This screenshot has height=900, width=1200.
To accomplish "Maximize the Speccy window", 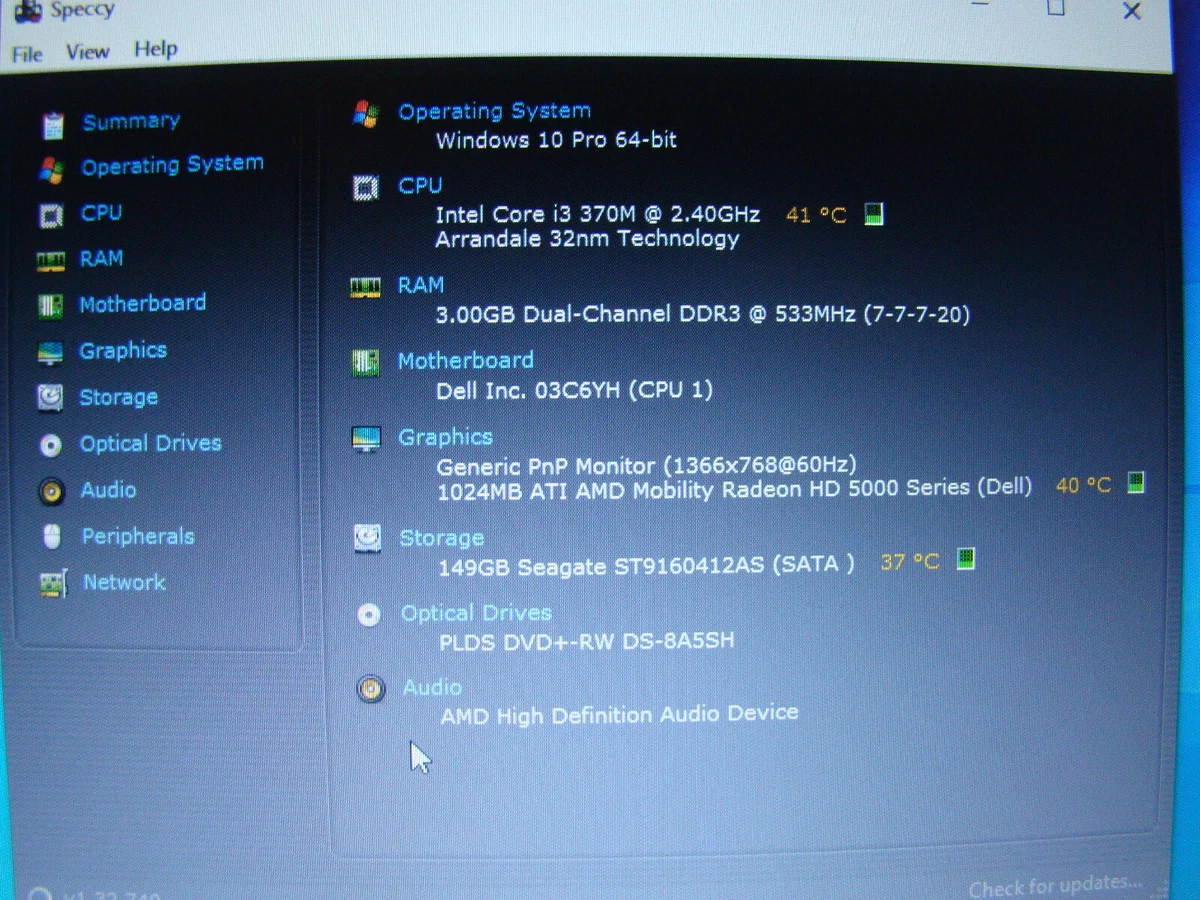I will 1056,9.
